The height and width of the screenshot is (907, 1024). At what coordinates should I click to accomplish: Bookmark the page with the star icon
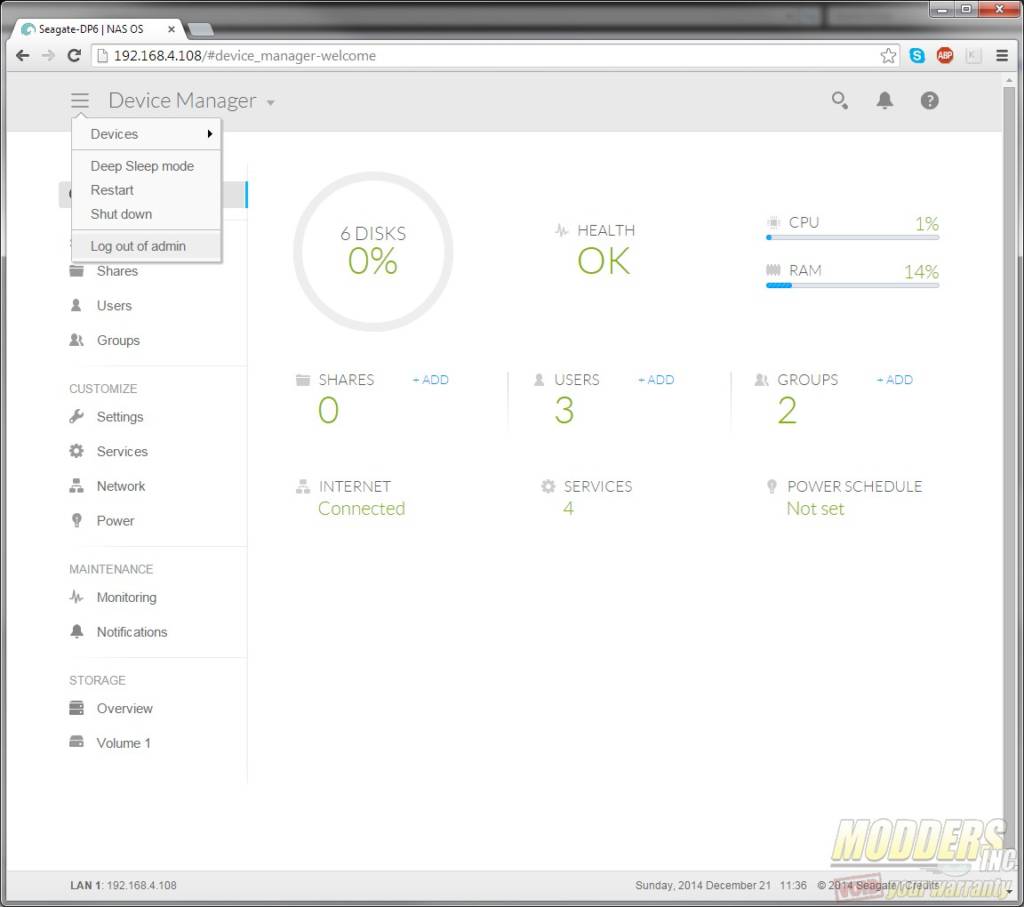point(888,56)
